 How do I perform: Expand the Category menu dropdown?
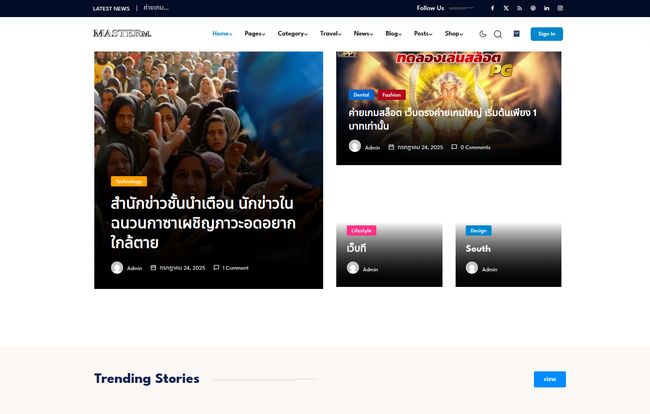pos(293,34)
